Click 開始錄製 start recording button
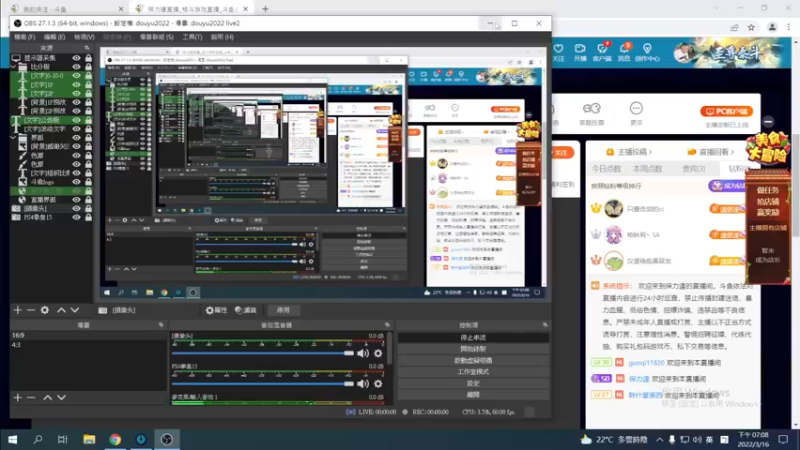Screen dimensions: 800x450 pyautogui.click(x=473, y=349)
